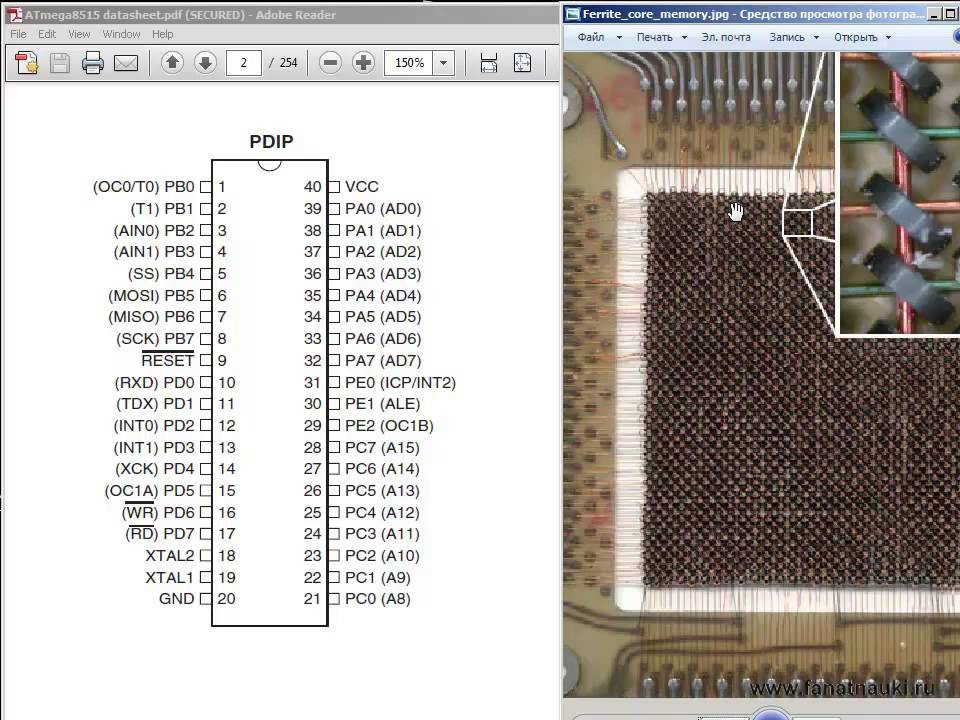Image resolution: width=960 pixels, height=720 pixels.
Task: Open the Window menu in Adobe Reader
Action: tap(121, 34)
